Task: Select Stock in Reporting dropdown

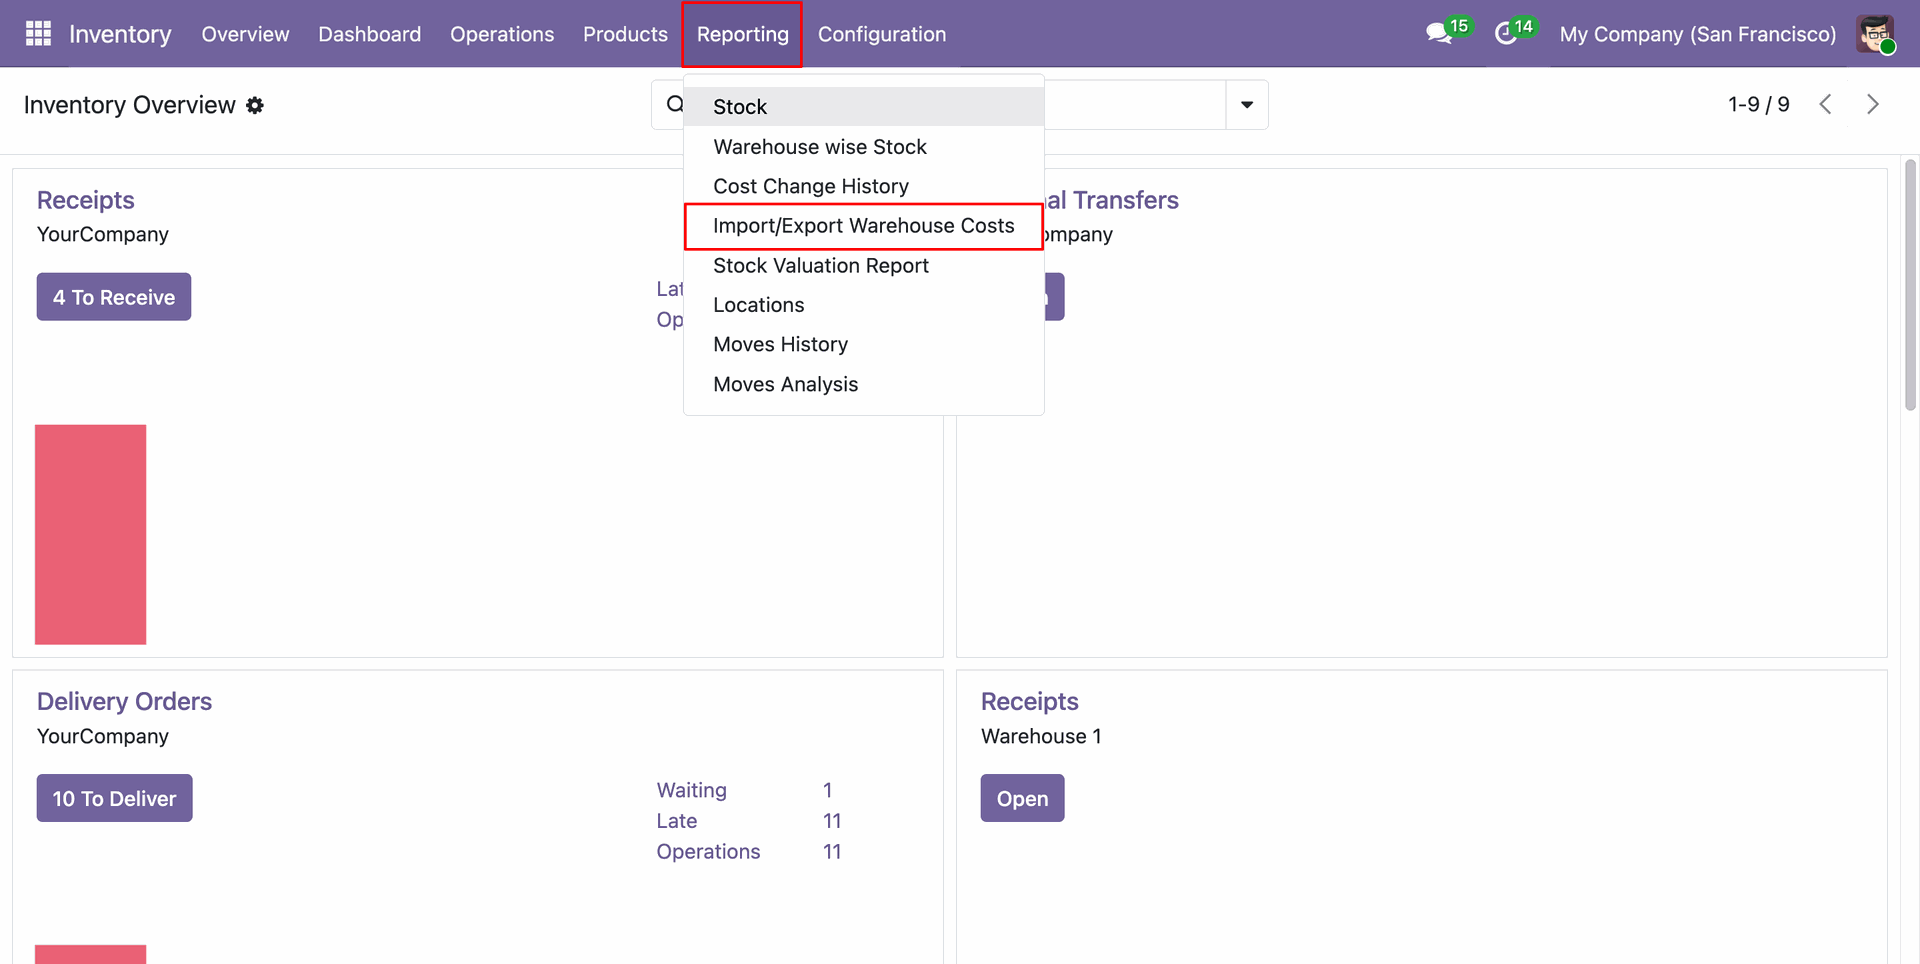Action: pos(864,106)
